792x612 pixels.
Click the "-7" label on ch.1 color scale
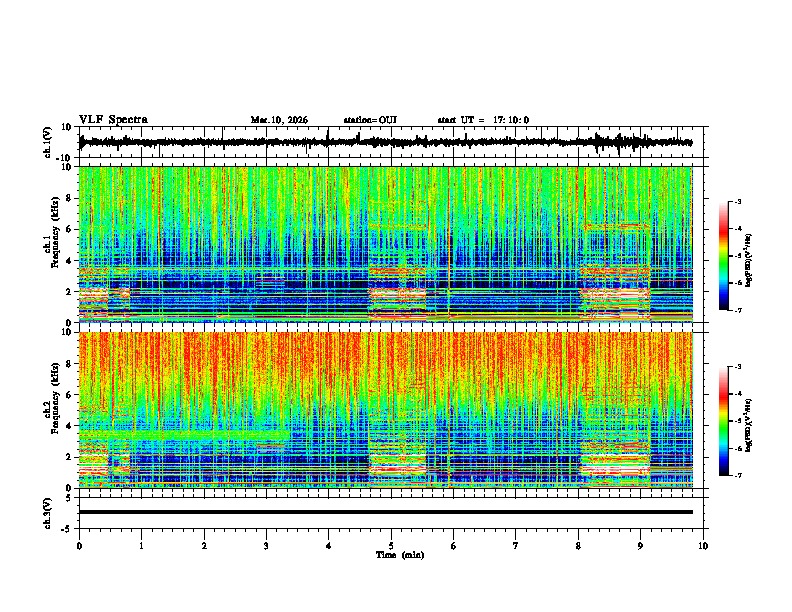pos(737,310)
